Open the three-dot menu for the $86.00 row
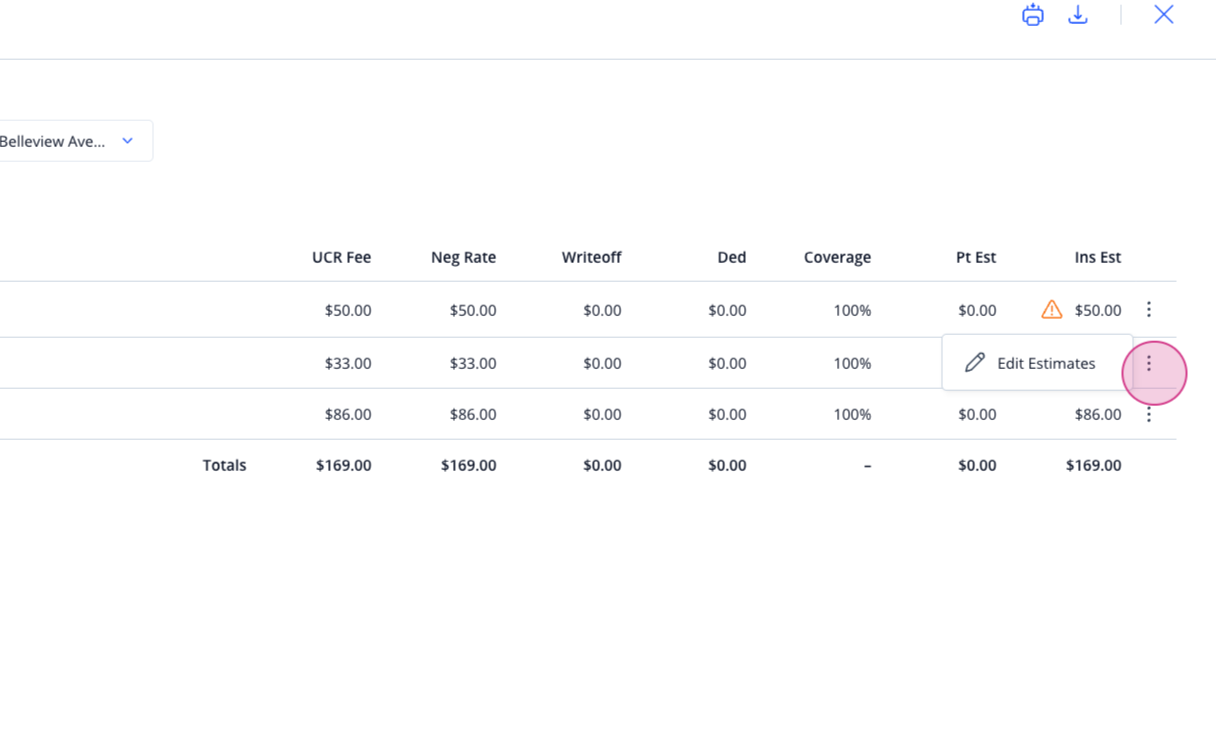 [1149, 414]
